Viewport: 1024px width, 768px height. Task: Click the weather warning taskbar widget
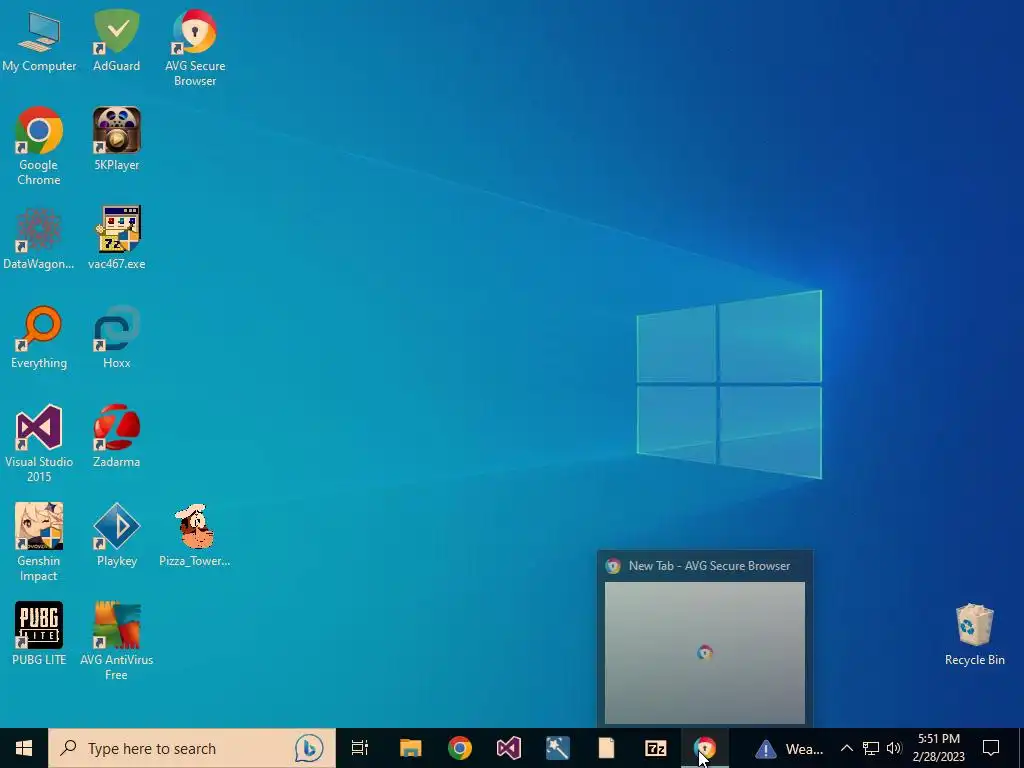click(789, 748)
